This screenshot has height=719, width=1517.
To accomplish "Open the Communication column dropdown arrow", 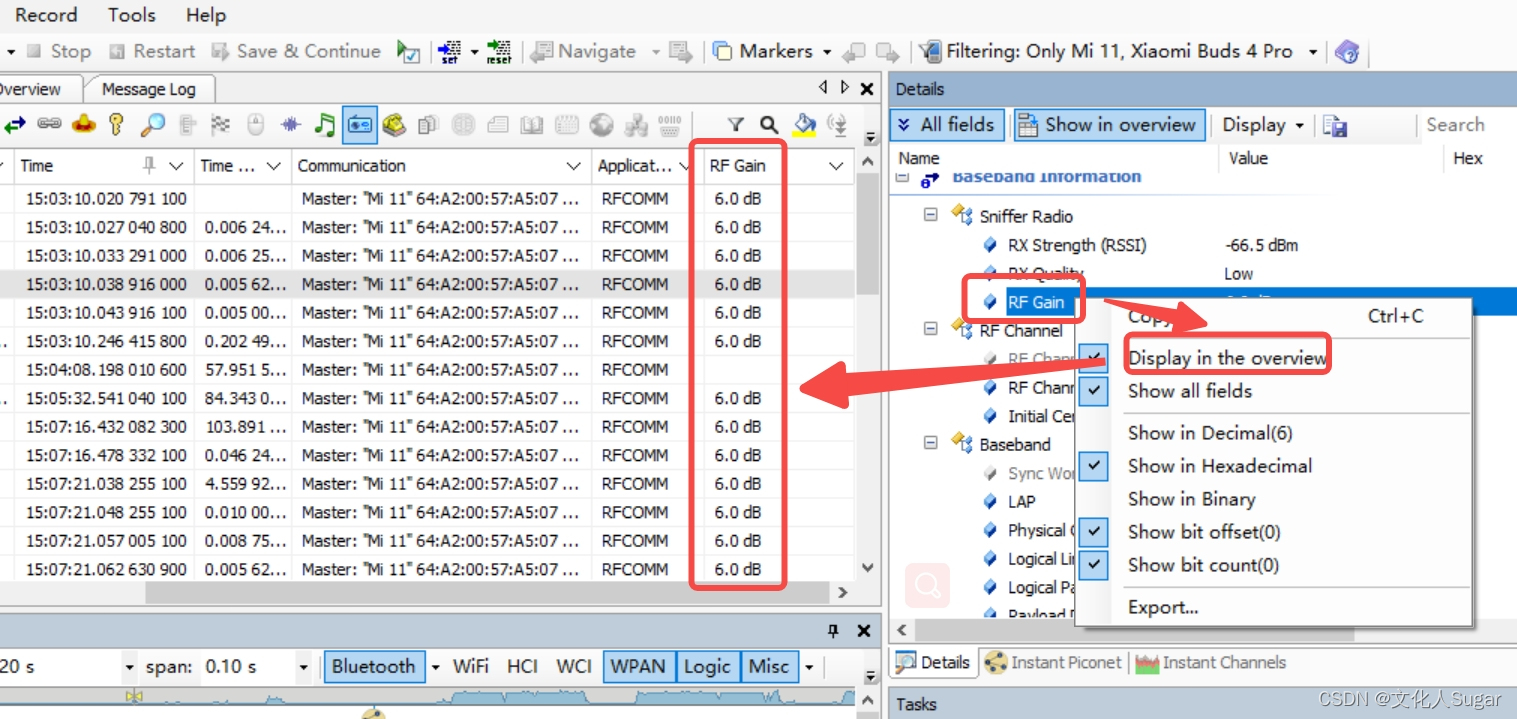I will point(574,166).
